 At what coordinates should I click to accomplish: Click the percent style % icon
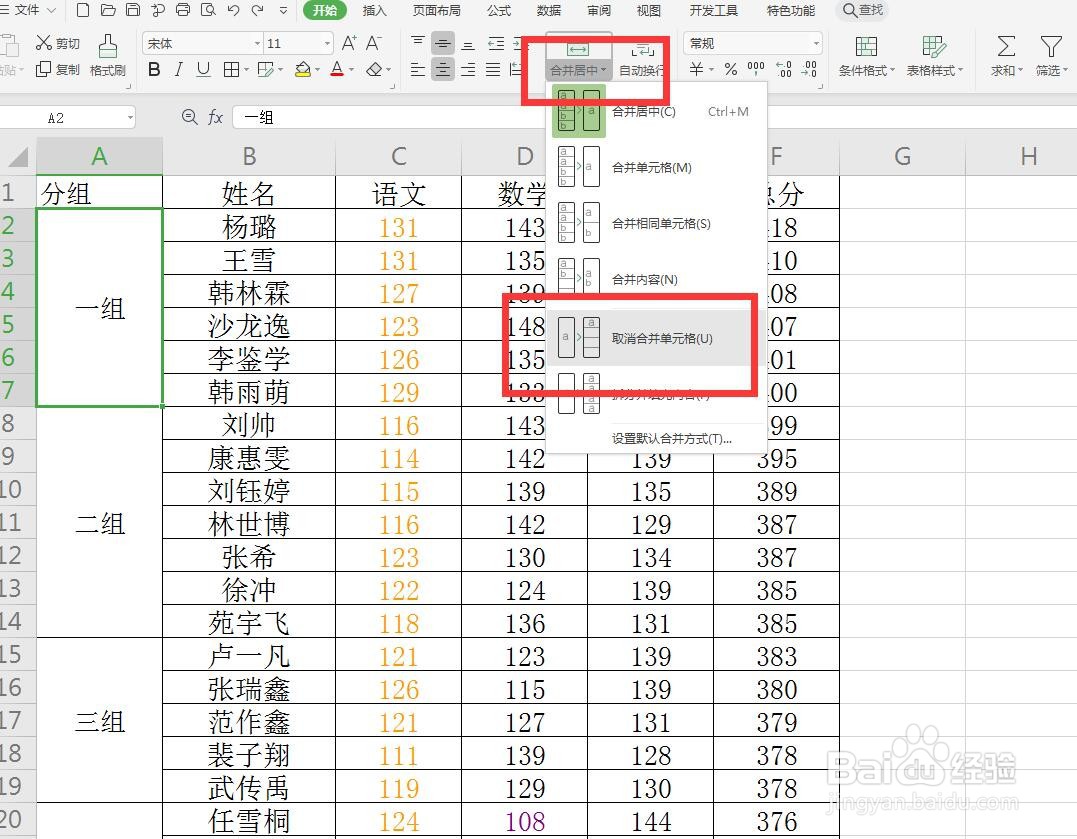click(x=730, y=67)
